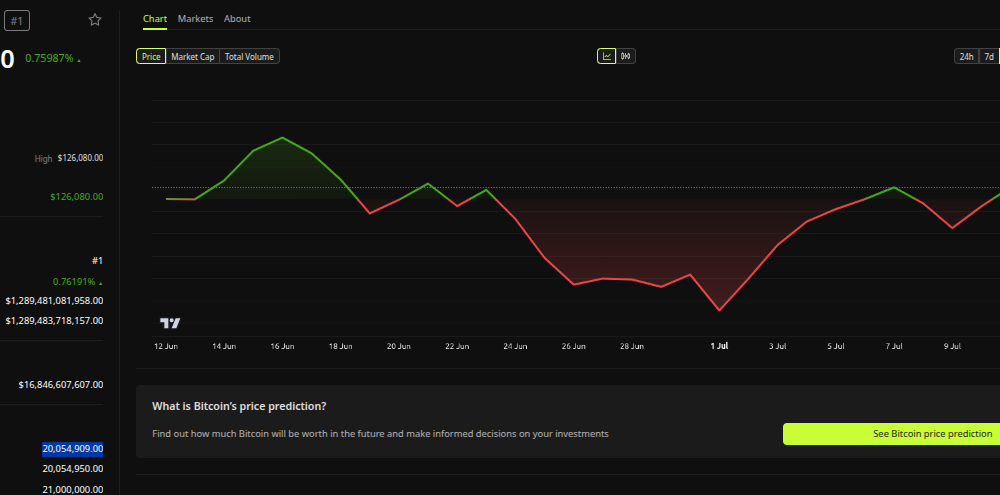Select the line chart view icon
The width and height of the screenshot is (1000, 495).
[607, 56]
